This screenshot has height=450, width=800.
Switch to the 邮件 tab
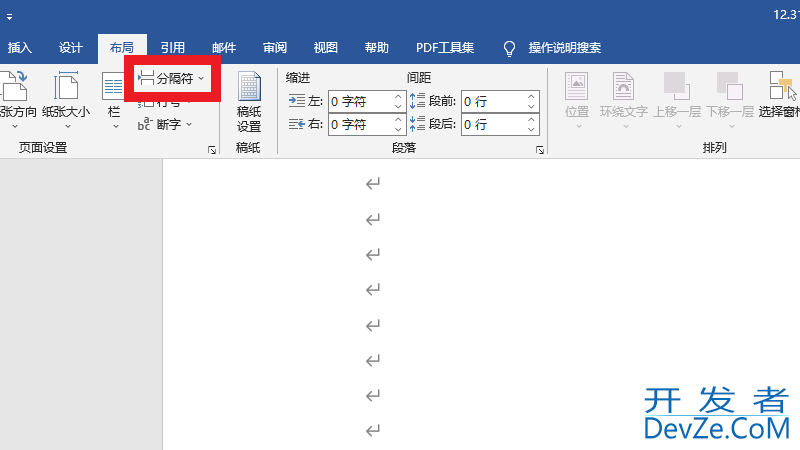pos(223,48)
